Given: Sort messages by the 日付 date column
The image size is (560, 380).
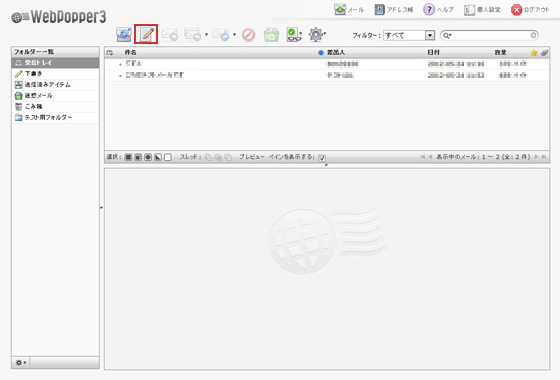Looking at the screenshot, I should pyautogui.click(x=434, y=52).
